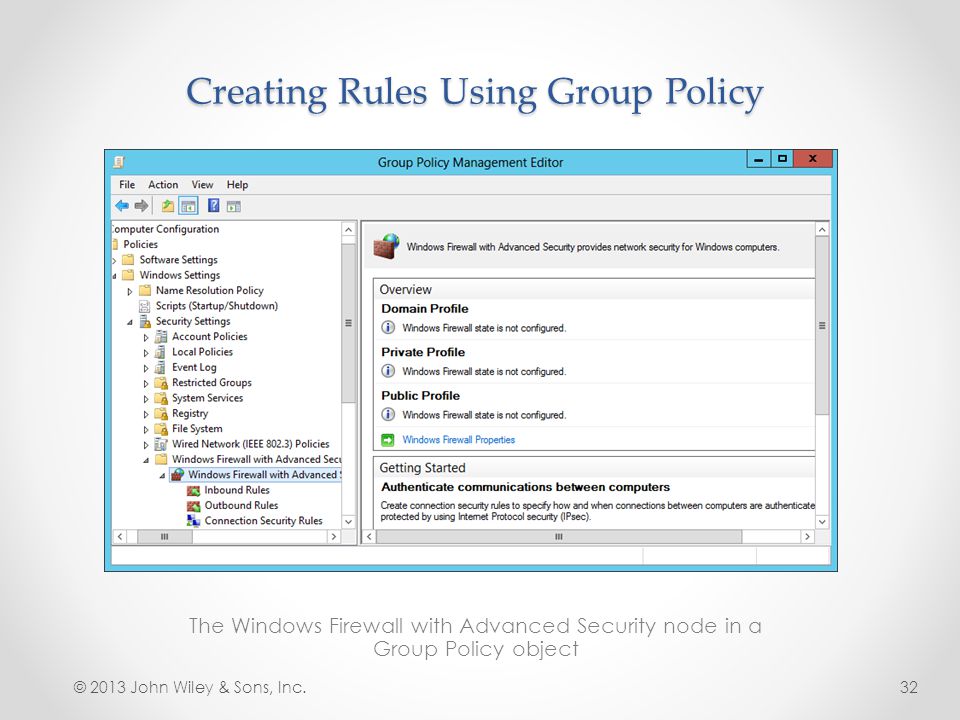Click the console tree's vertical scroll up arrow
This screenshot has height=720, width=960.
click(x=348, y=230)
